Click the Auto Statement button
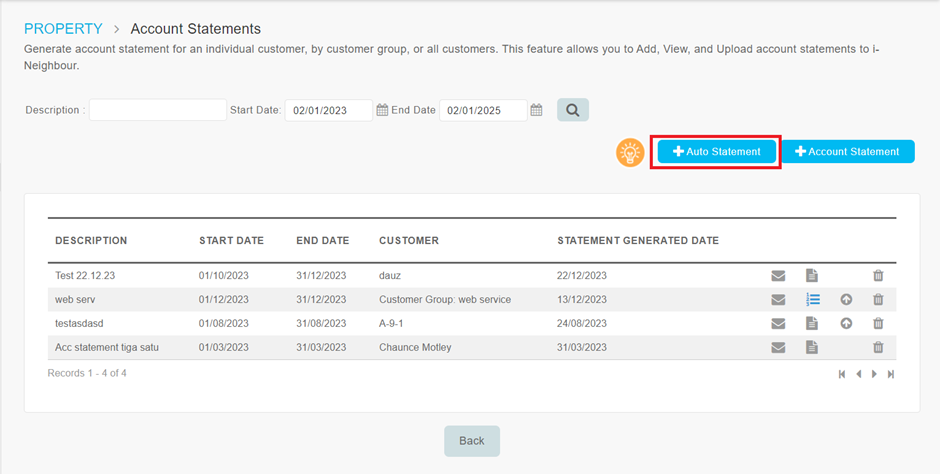Screen dimensions: 940x474 point(716,152)
